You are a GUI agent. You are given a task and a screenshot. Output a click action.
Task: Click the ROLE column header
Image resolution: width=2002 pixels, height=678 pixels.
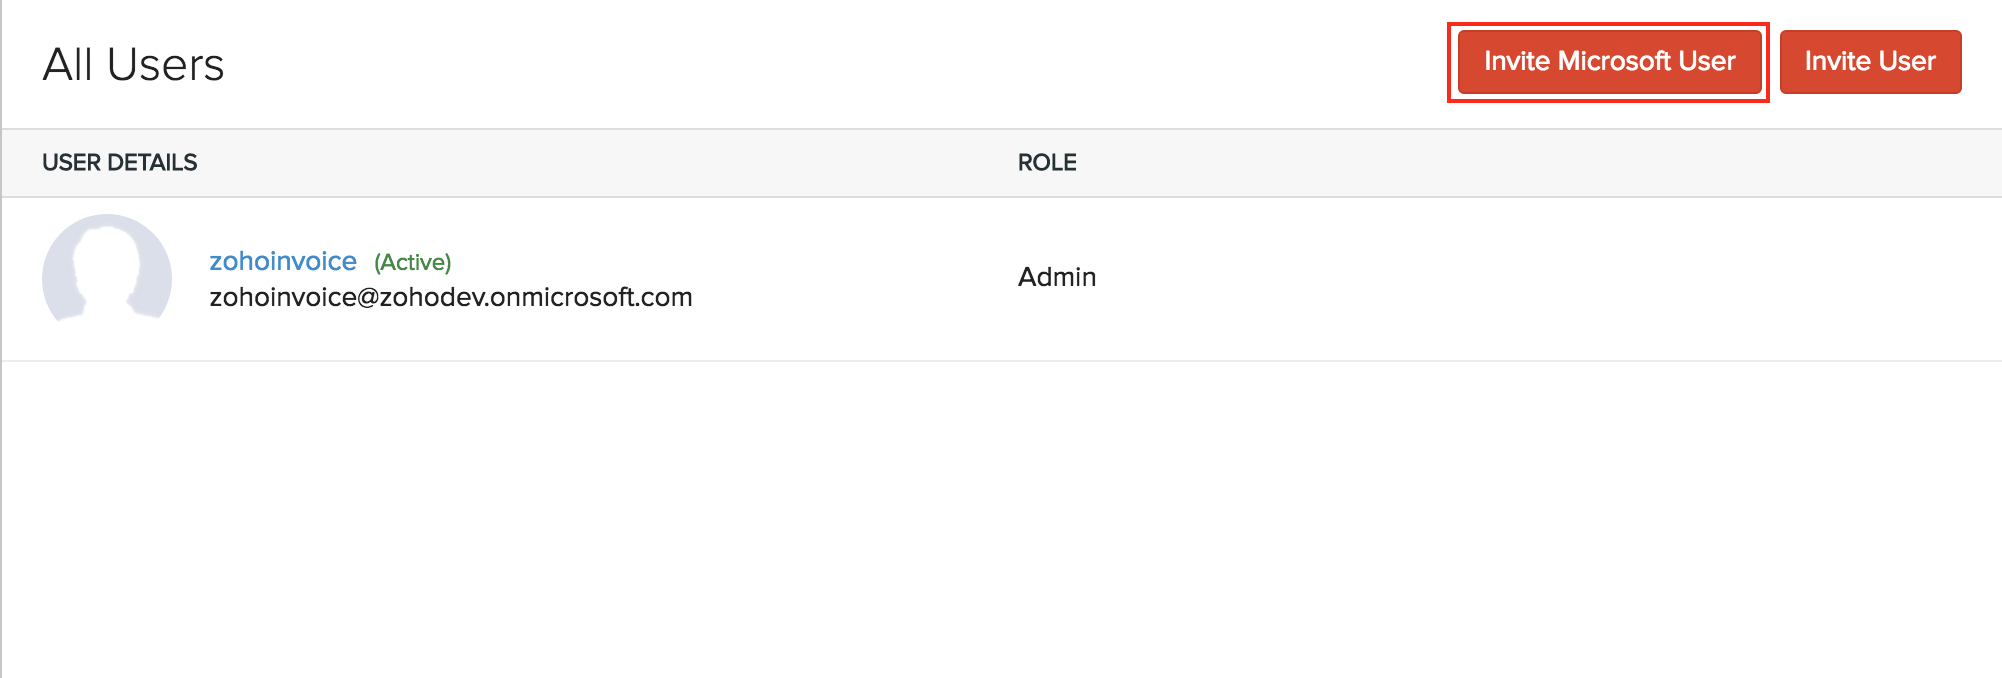point(1047,163)
